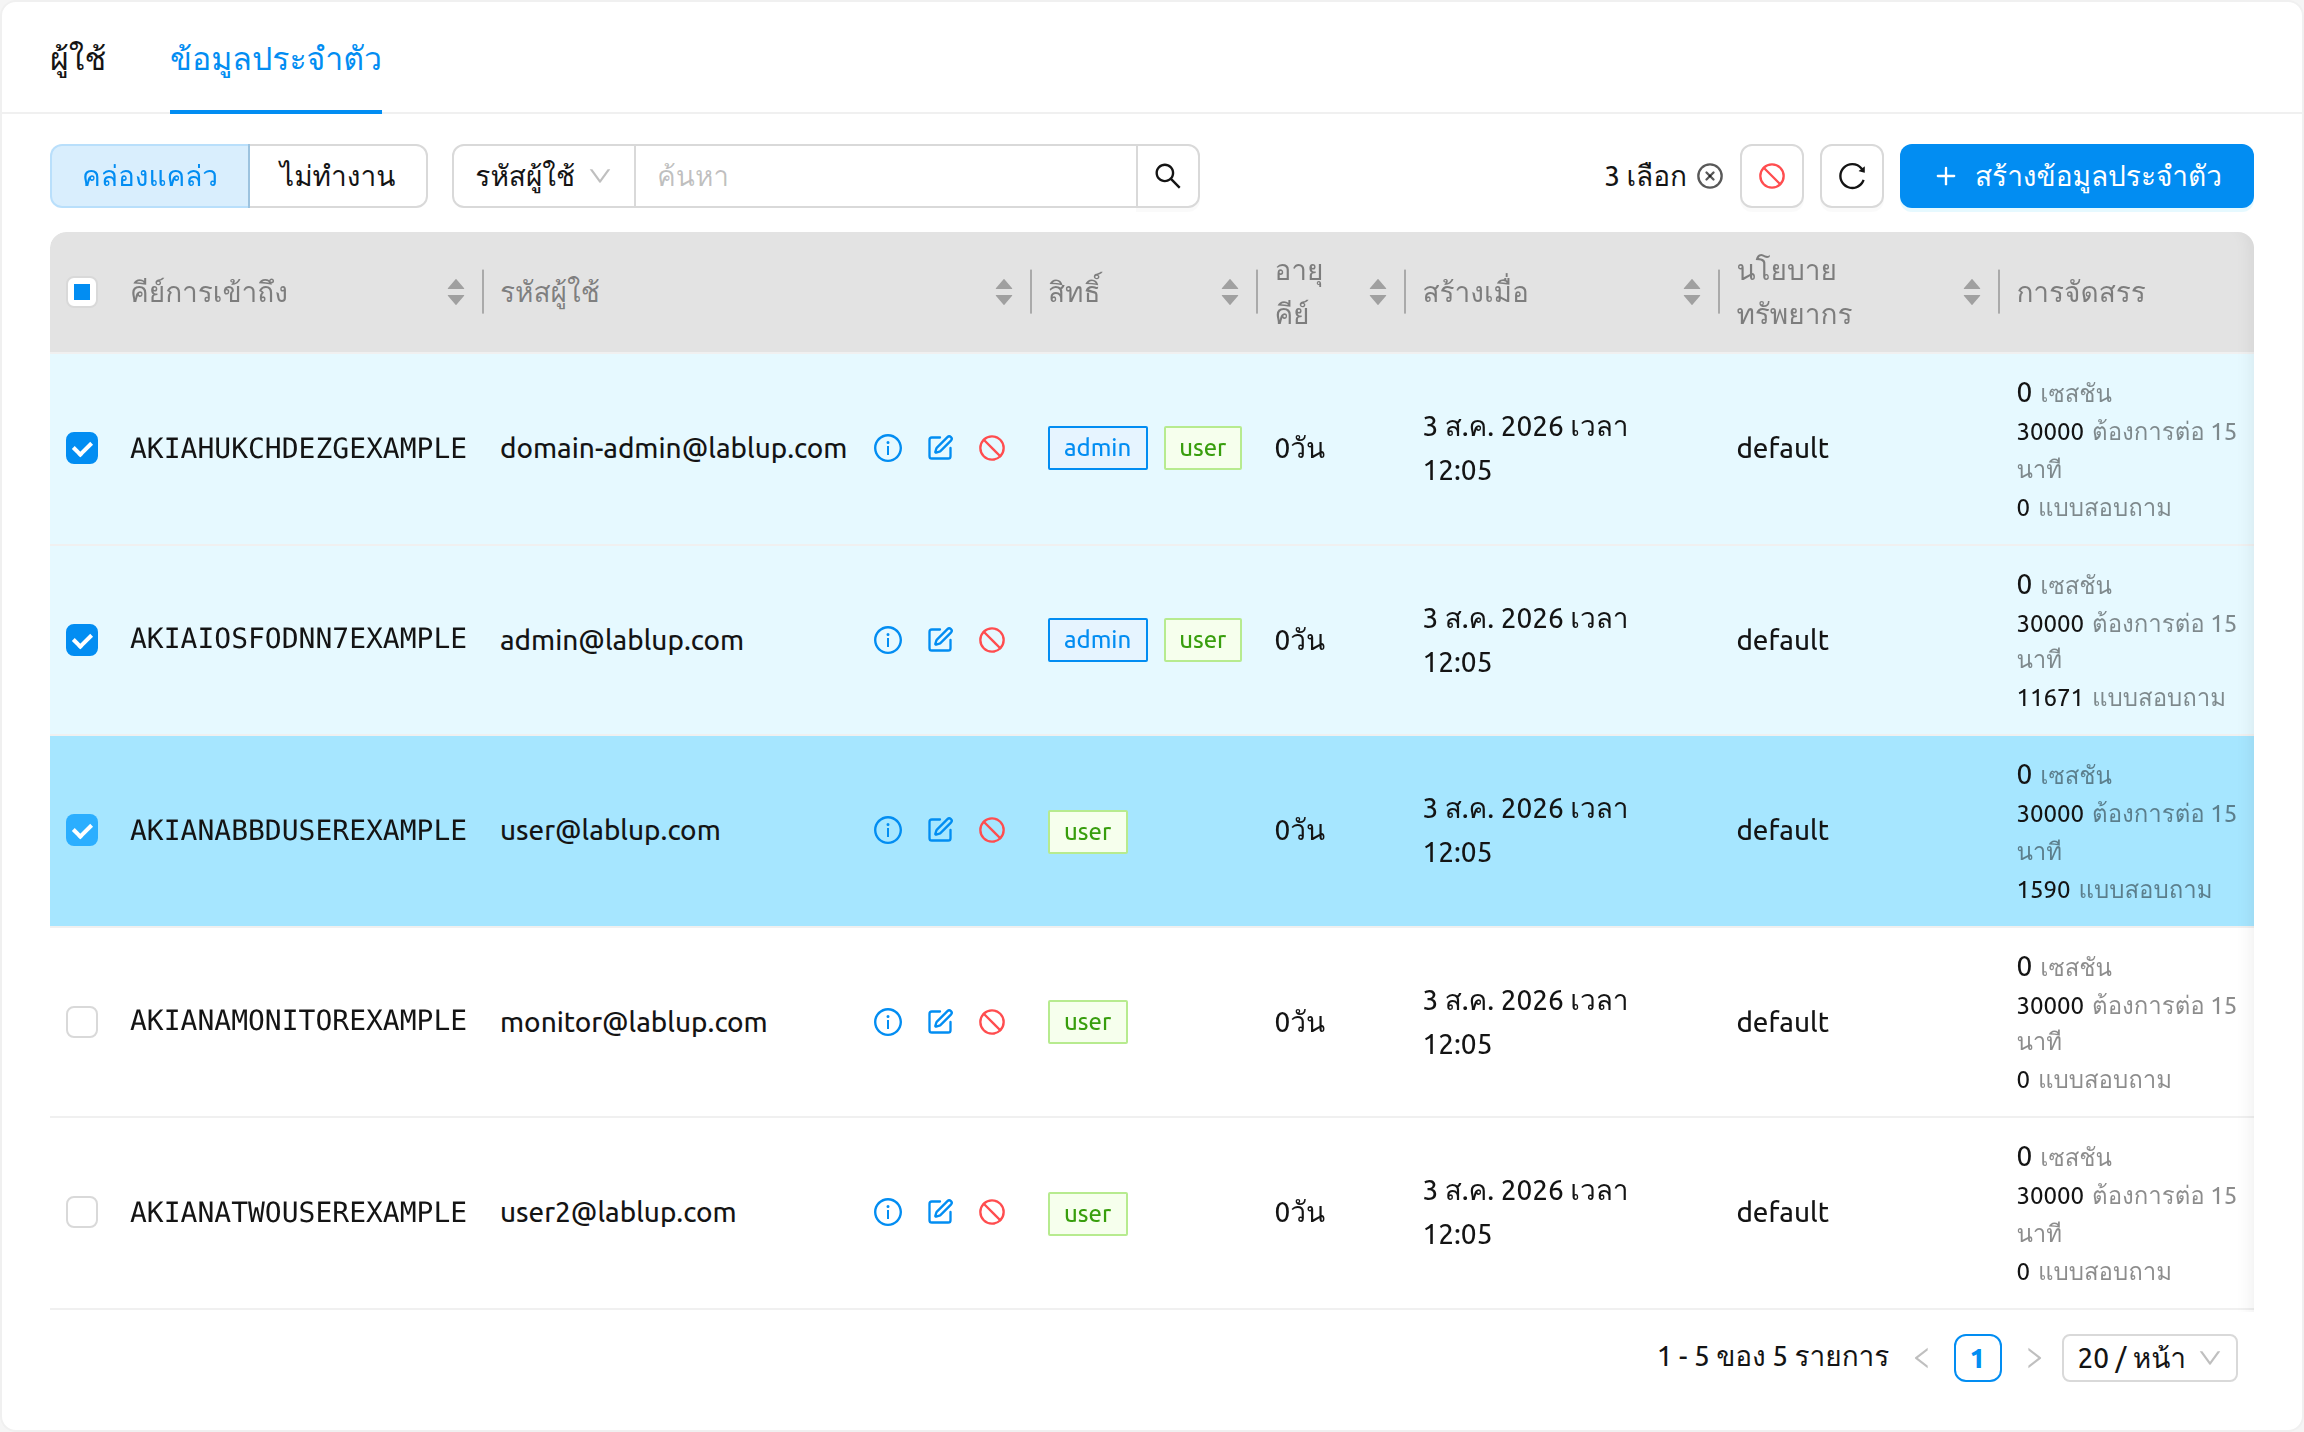Image resolution: width=2304 pixels, height=1432 pixels.
Task: Deactivate keypair of monitor@lablup.com
Action: pos(992,1022)
